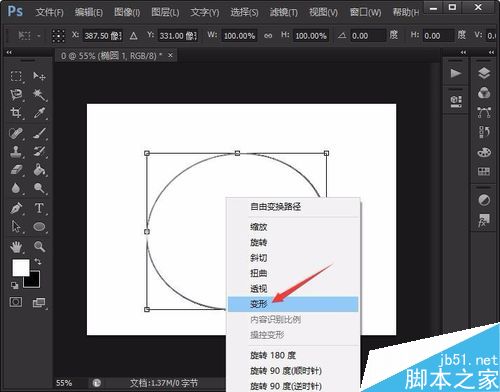500x392 pixels.
Task: Select the Healing Brush tool
Action: [x=16, y=133]
